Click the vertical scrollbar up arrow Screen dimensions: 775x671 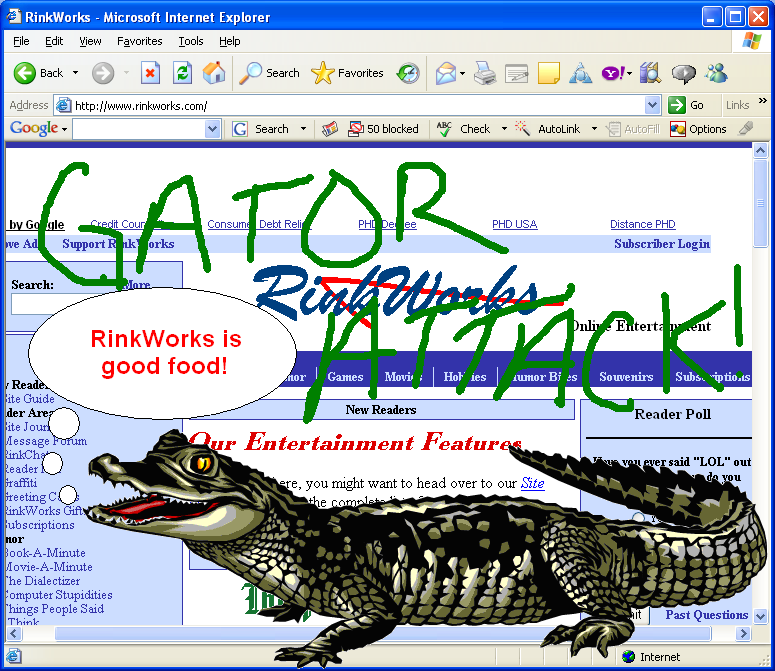click(x=760, y=150)
